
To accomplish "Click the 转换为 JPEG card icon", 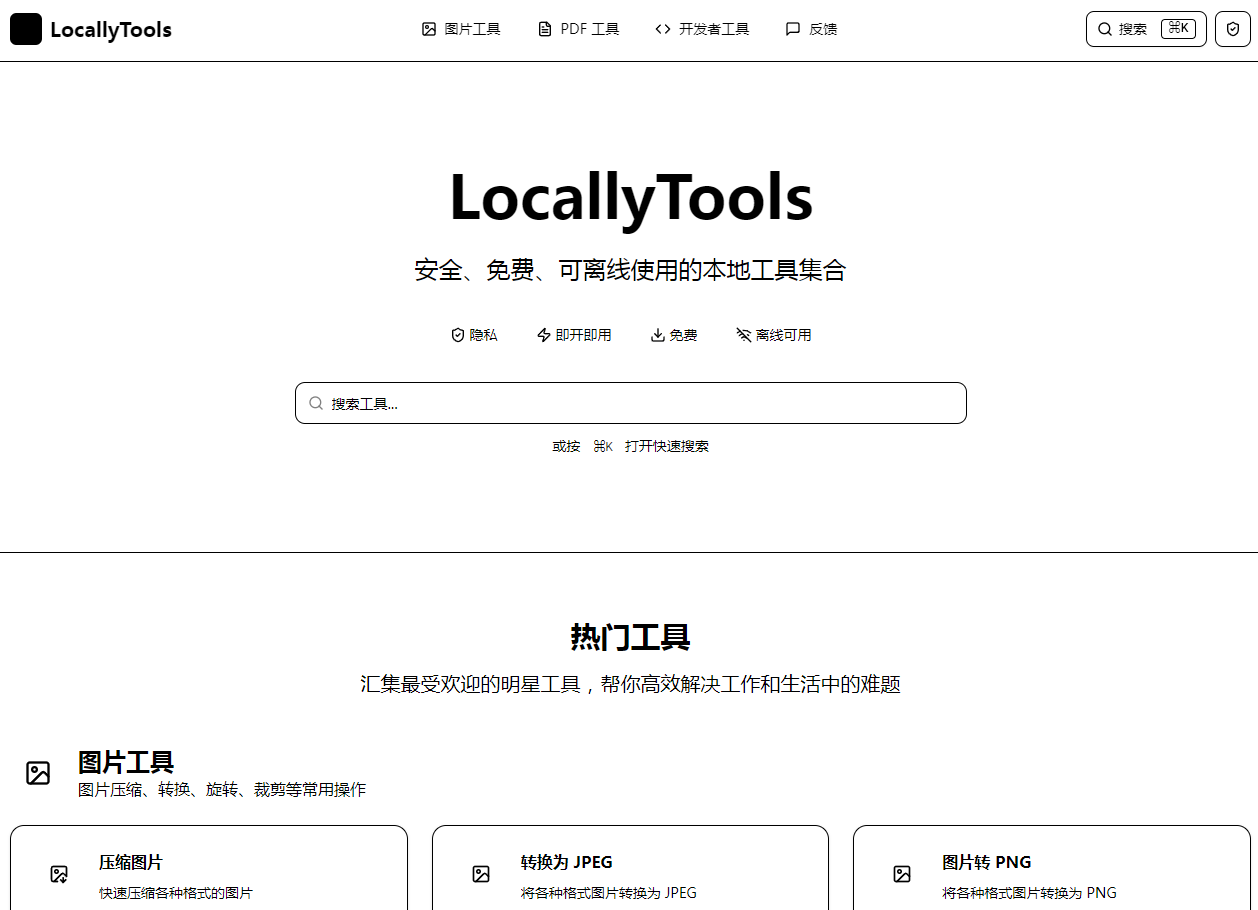I will (x=481, y=874).
